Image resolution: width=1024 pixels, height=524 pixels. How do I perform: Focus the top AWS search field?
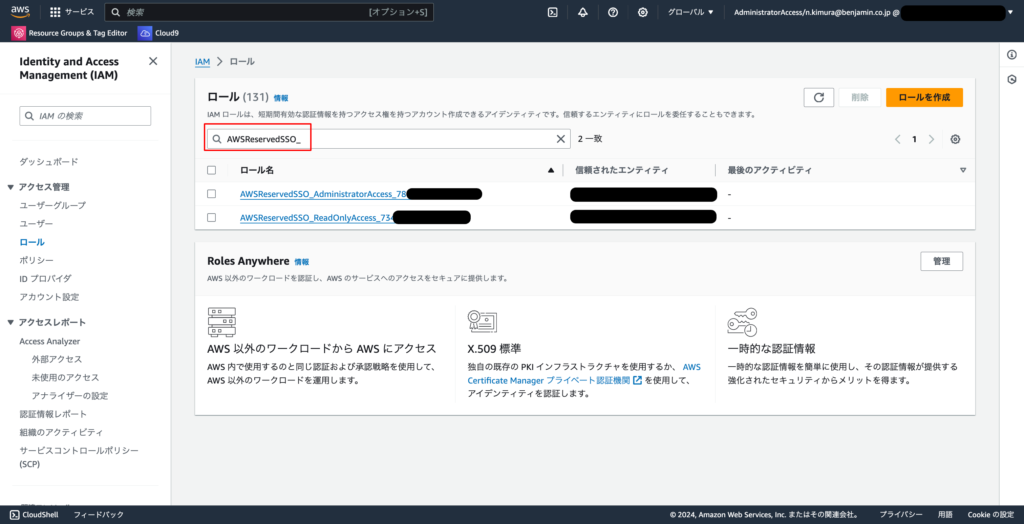pyautogui.click(x=268, y=12)
